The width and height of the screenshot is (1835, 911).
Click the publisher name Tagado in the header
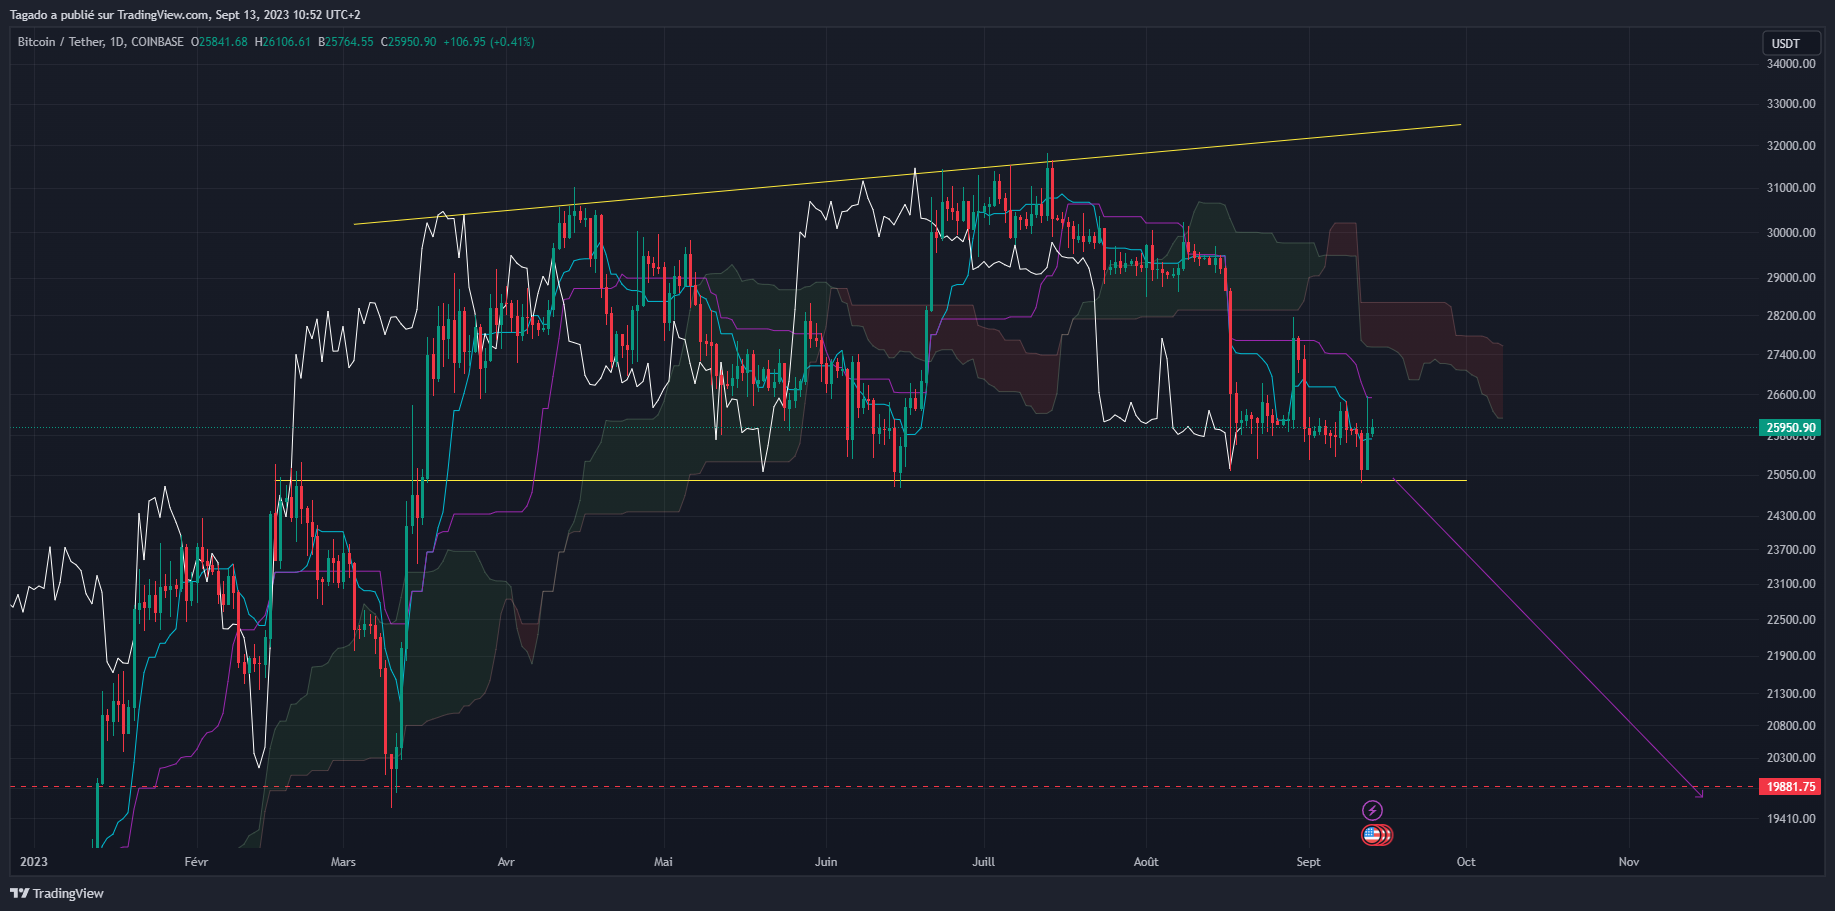click(30, 15)
